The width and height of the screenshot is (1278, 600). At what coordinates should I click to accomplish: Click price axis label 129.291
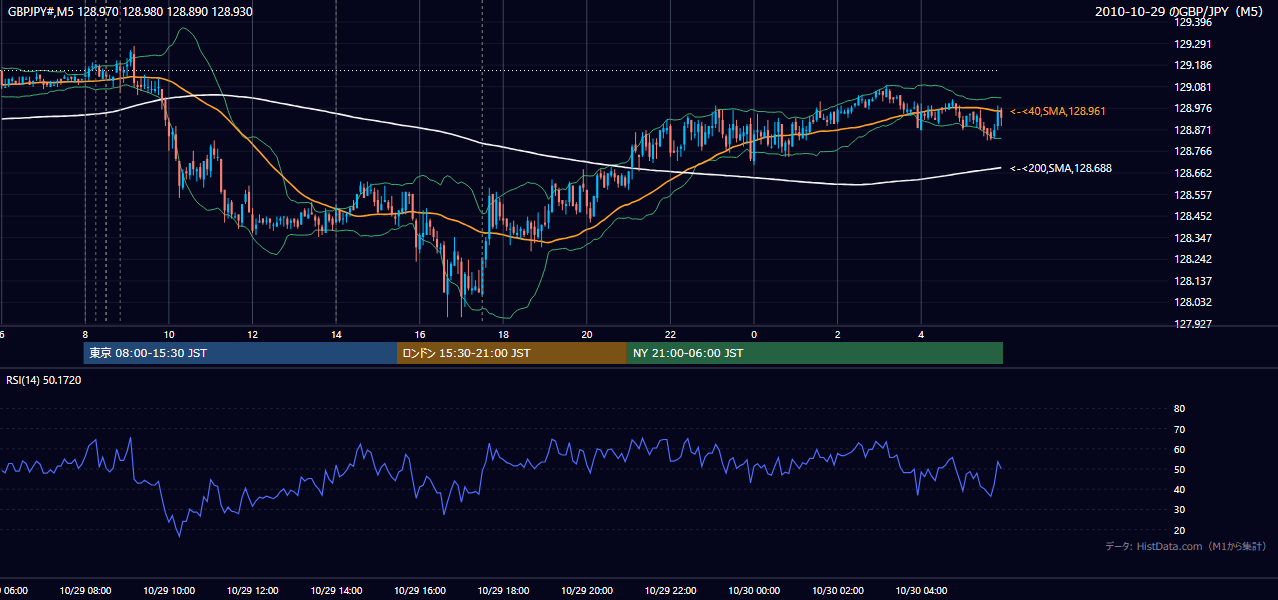(1192, 44)
